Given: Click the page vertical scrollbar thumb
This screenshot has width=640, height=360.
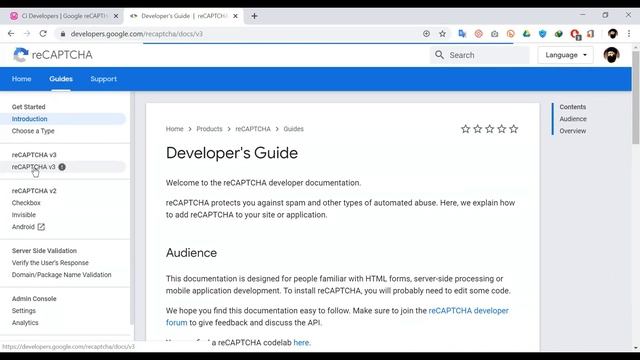Looking at the screenshot, I should click(636, 98).
